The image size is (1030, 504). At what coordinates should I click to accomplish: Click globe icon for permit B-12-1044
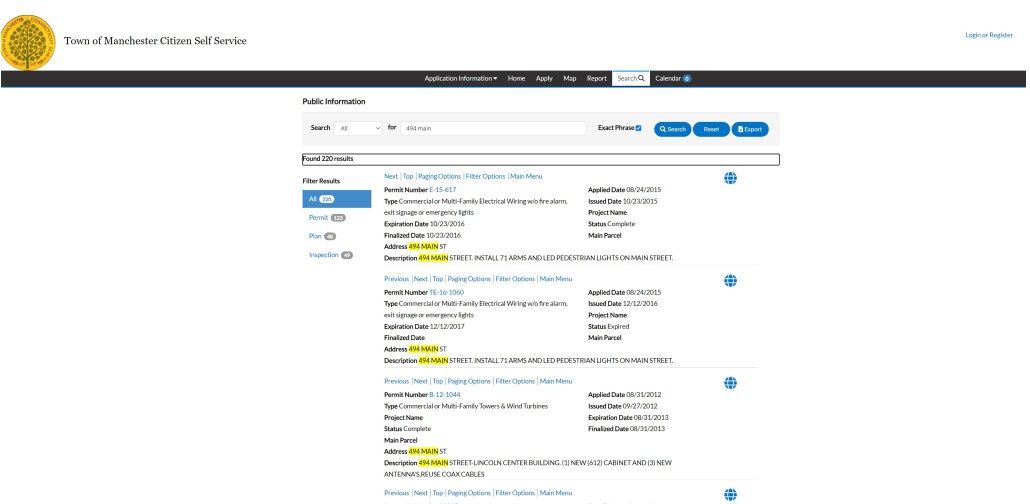coord(730,384)
